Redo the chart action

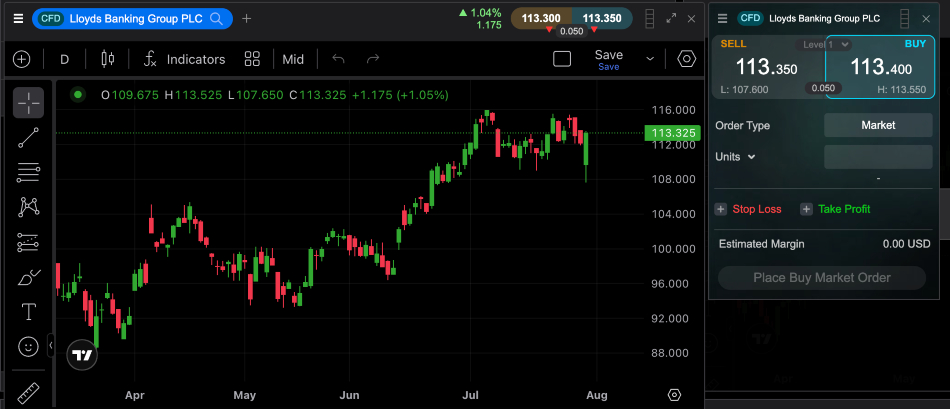click(x=373, y=59)
